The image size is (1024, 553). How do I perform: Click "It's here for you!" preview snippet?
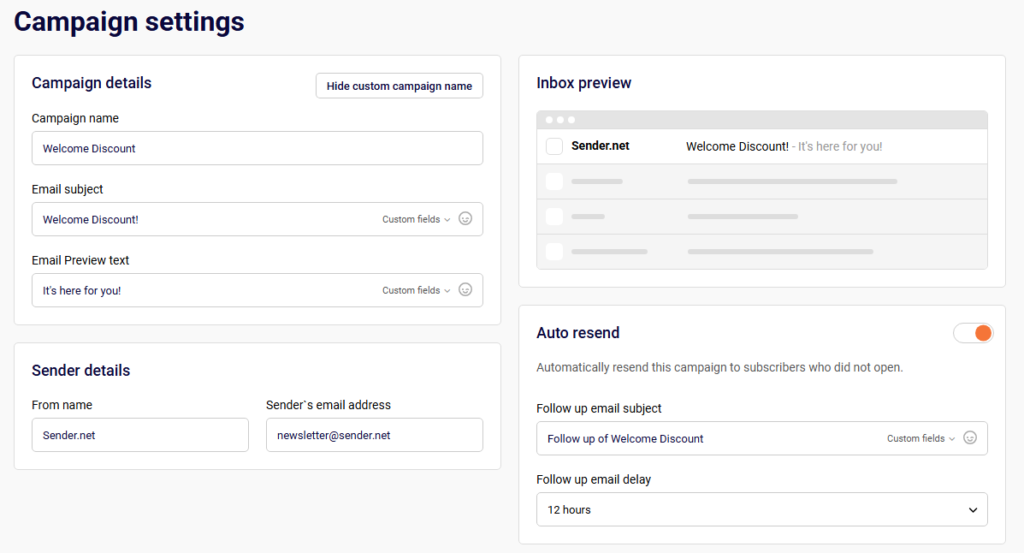840,146
